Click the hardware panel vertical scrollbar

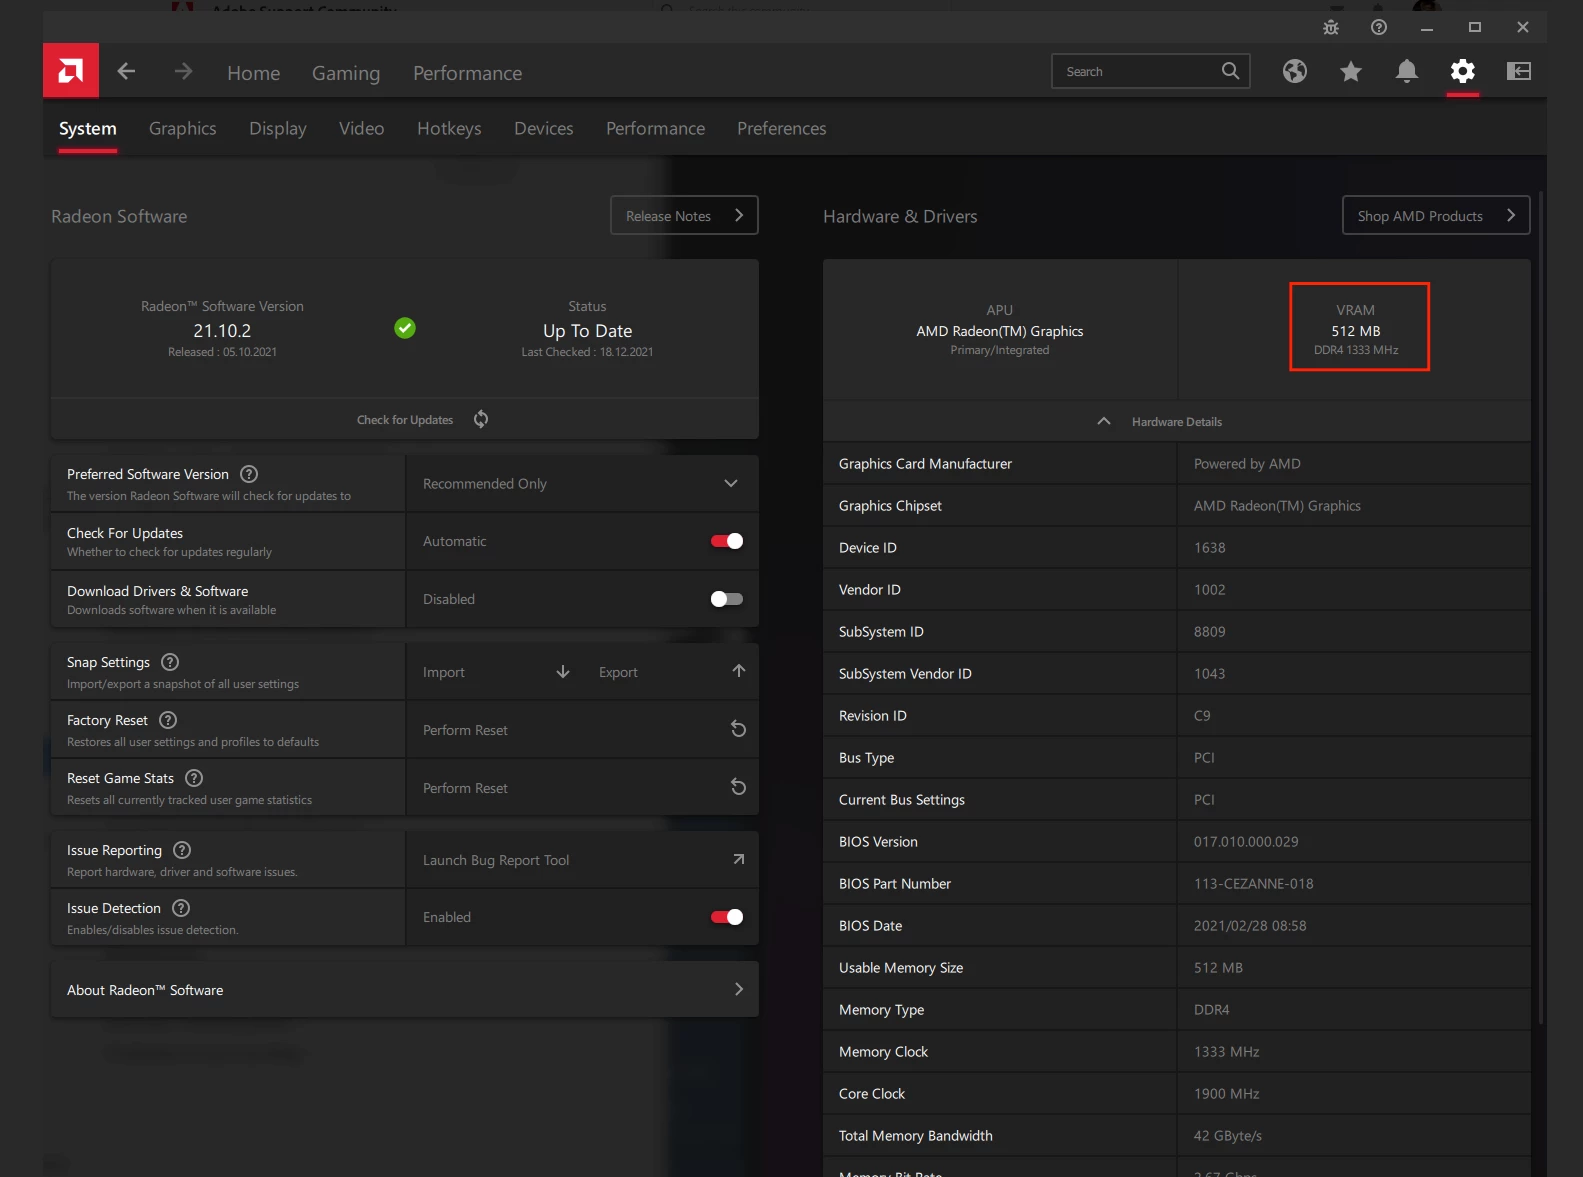pyautogui.click(x=1541, y=608)
